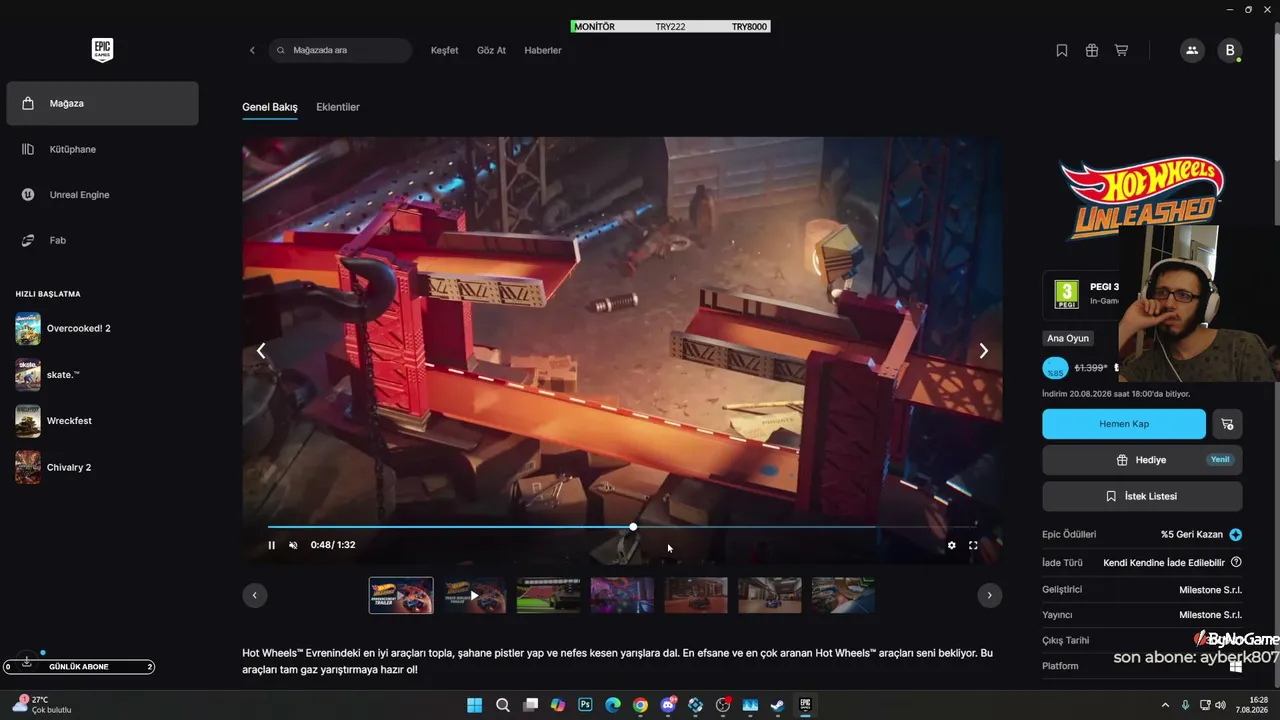Click the Ana Oyun tag
Viewport: 1280px width, 720px height.
[1068, 339]
